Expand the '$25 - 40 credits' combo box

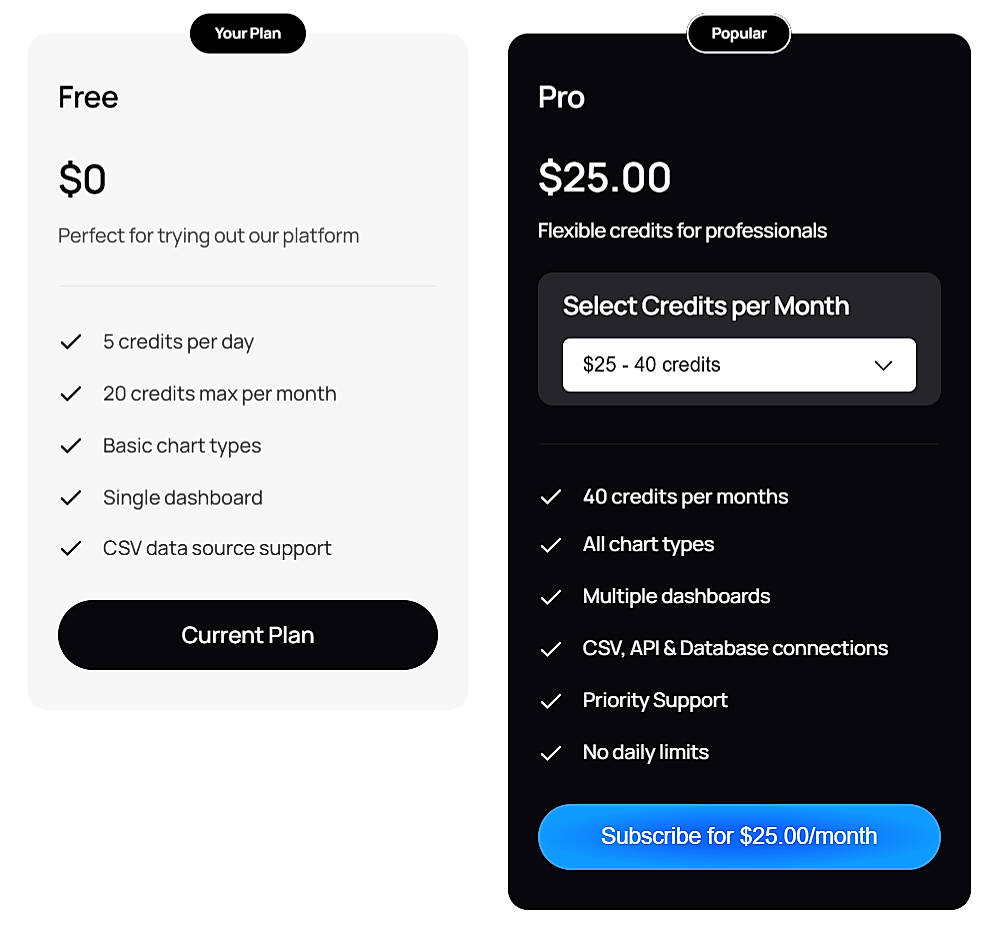[739, 365]
